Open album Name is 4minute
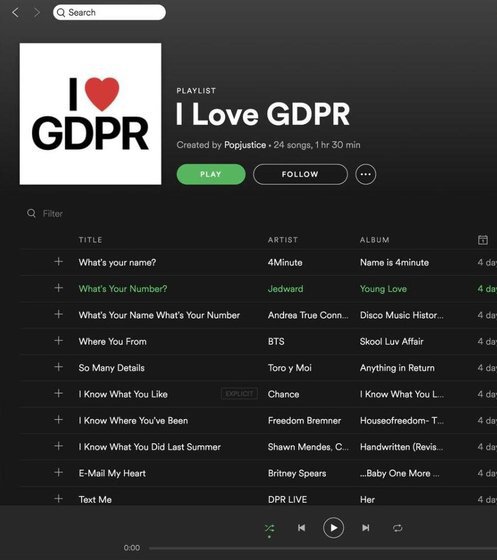This screenshot has height=560, width=497. coord(394,262)
